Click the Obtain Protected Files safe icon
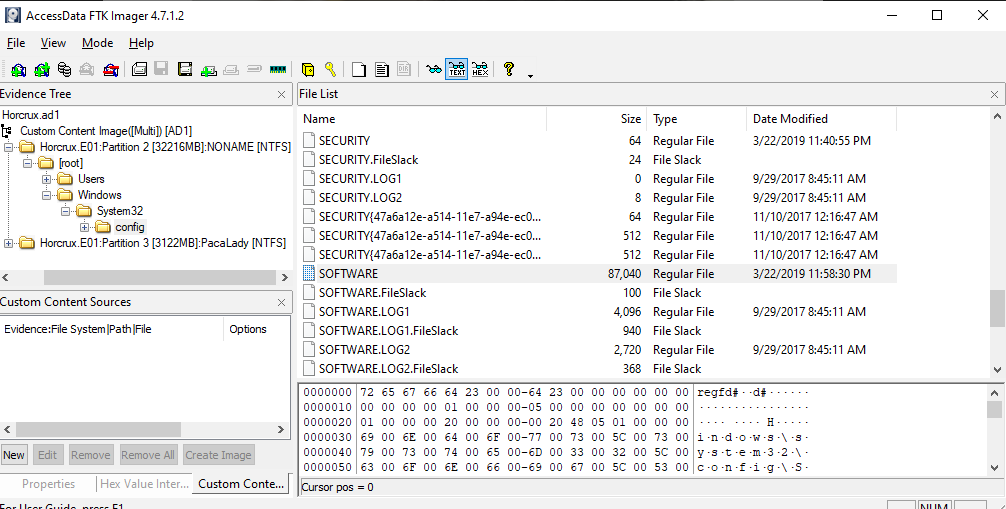This screenshot has height=509, width=1006. (x=308, y=69)
